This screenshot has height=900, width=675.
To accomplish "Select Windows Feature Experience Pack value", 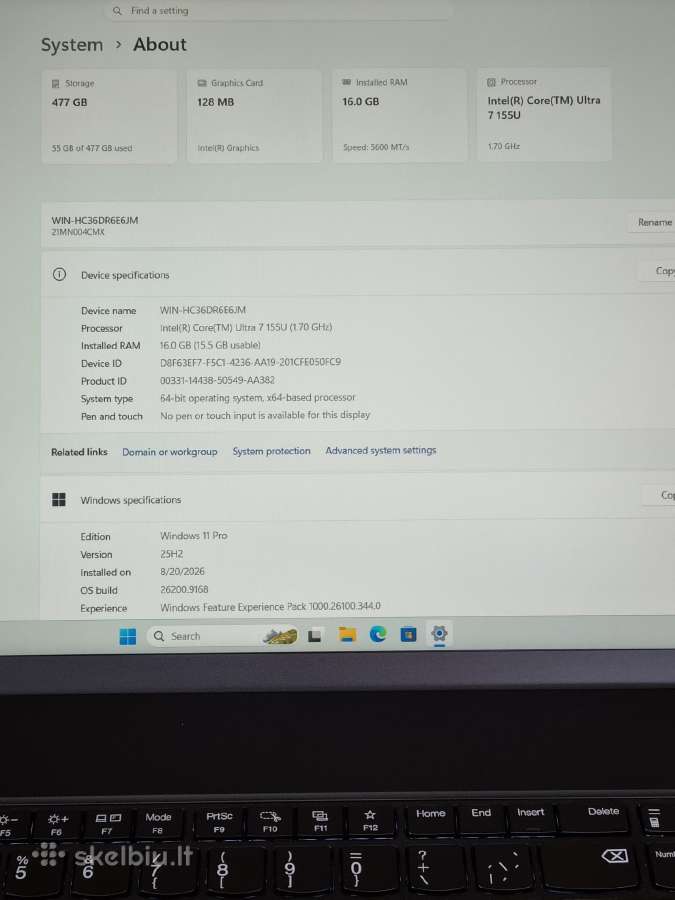I will (270, 607).
